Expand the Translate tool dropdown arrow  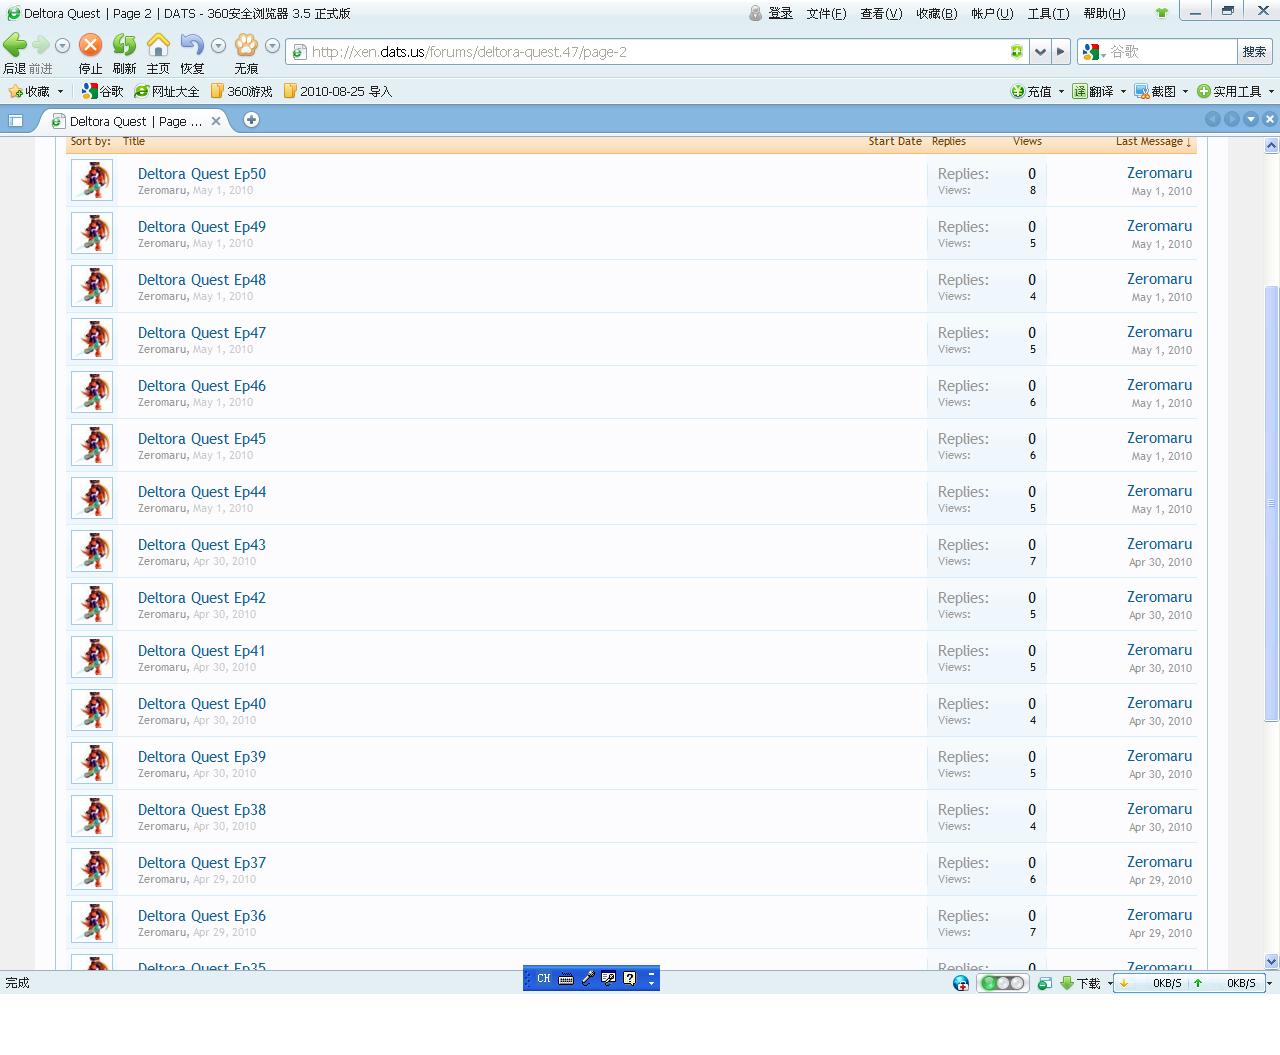pos(1123,91)
